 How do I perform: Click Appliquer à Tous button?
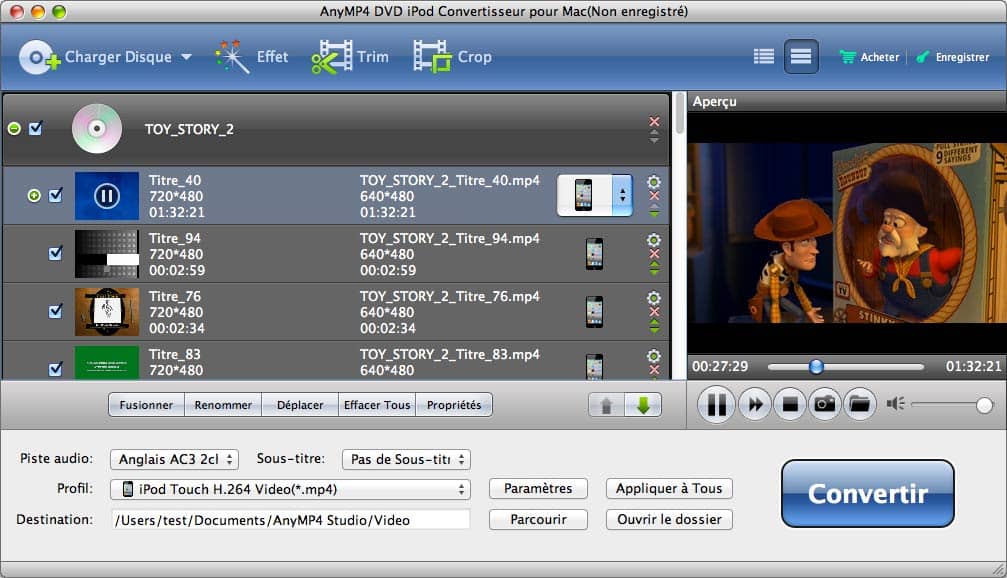[669, 489]
